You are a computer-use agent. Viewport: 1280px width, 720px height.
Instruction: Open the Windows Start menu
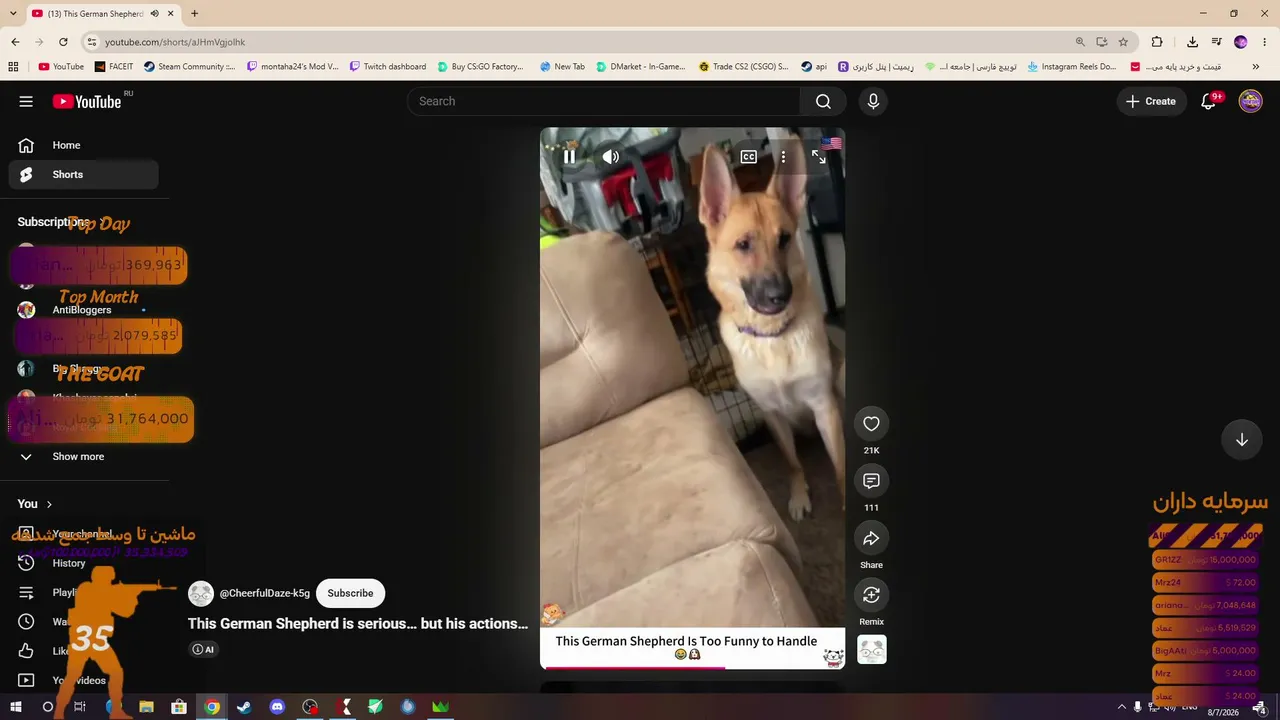click(15, 707)
